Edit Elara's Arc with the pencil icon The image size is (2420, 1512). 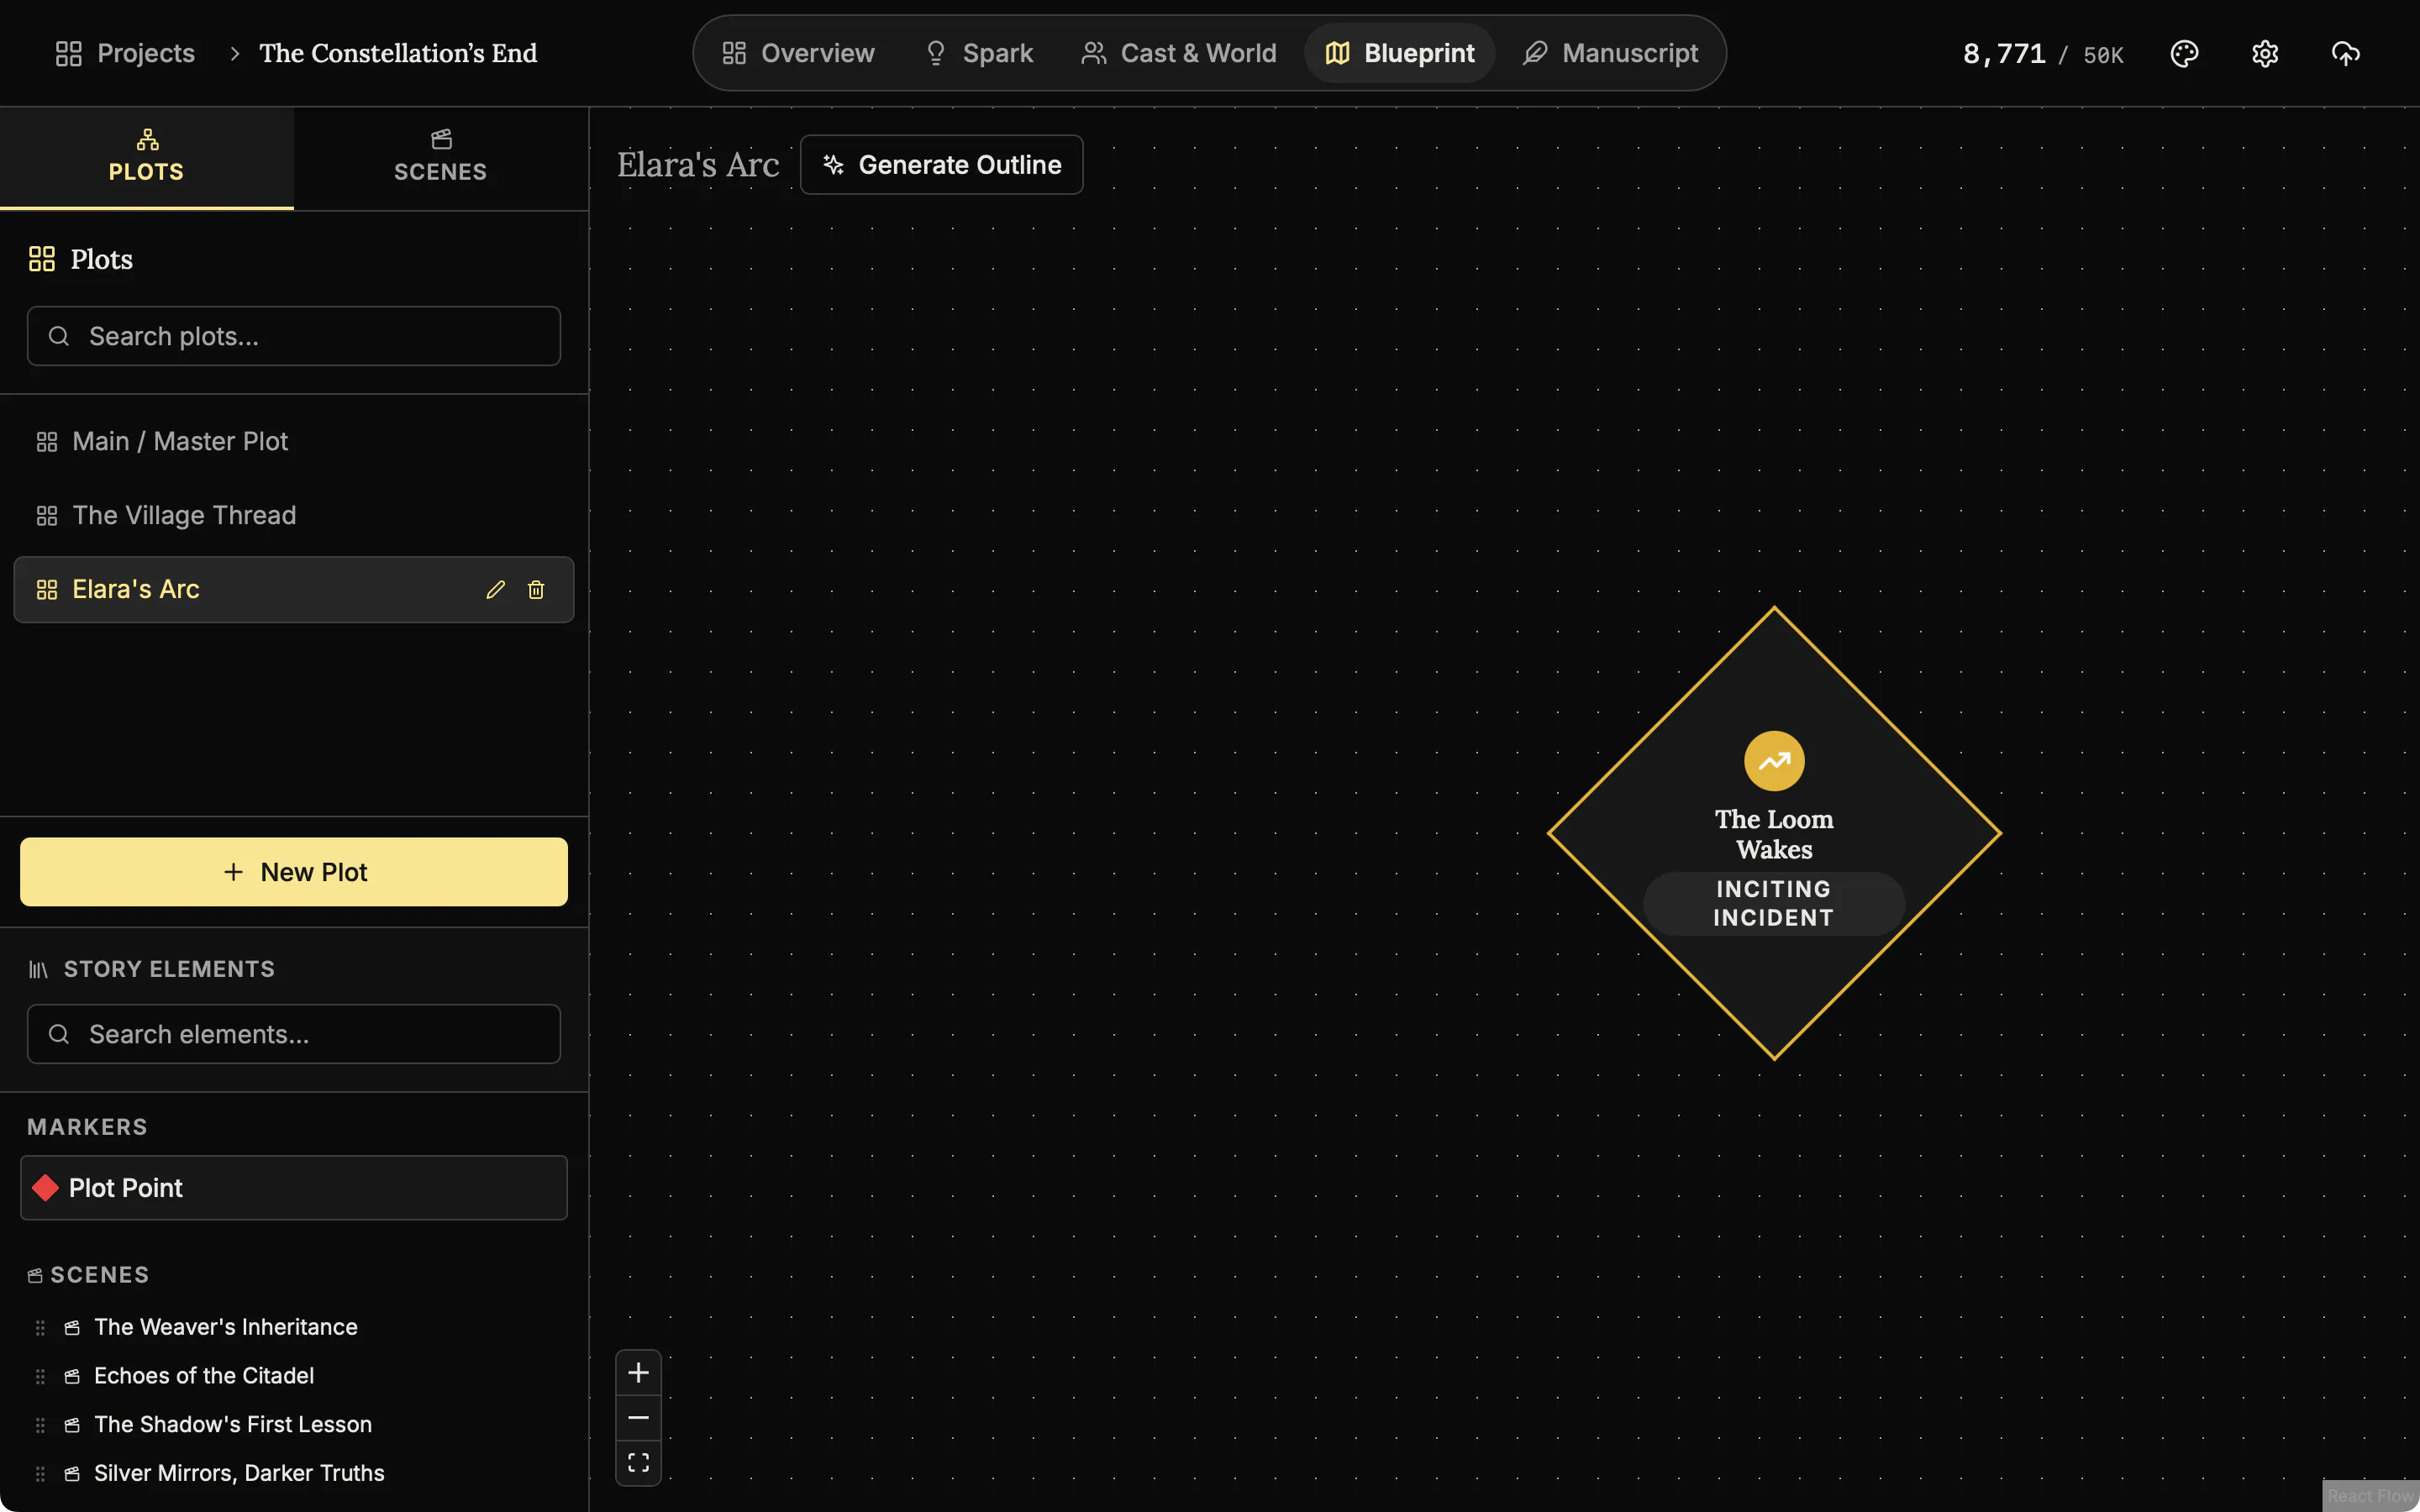pos(495,590)
